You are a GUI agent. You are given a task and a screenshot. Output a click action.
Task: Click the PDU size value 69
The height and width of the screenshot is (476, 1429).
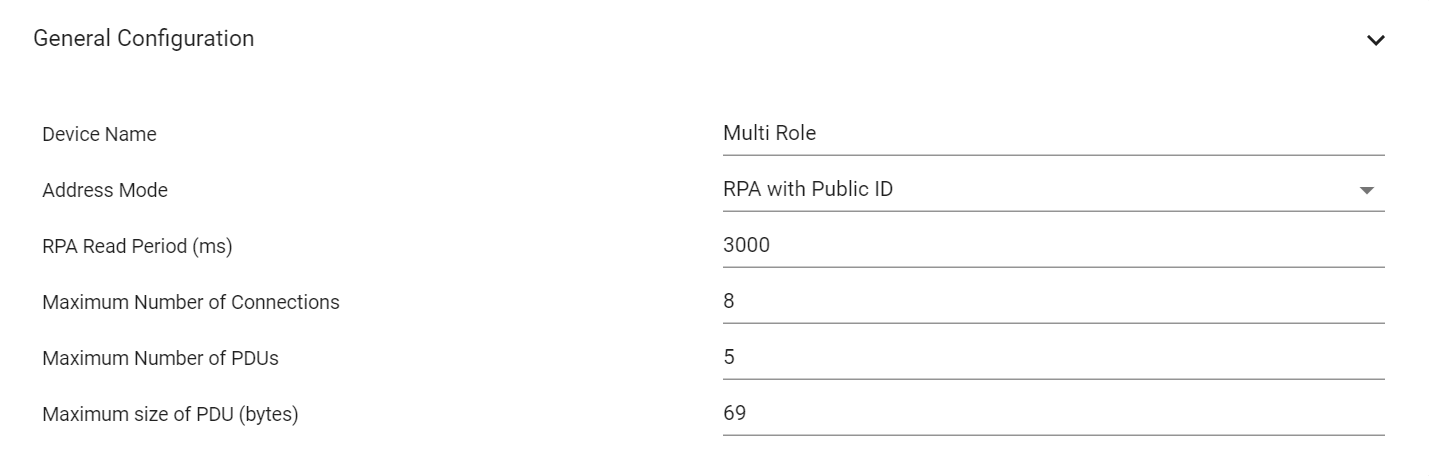(734, 413)
